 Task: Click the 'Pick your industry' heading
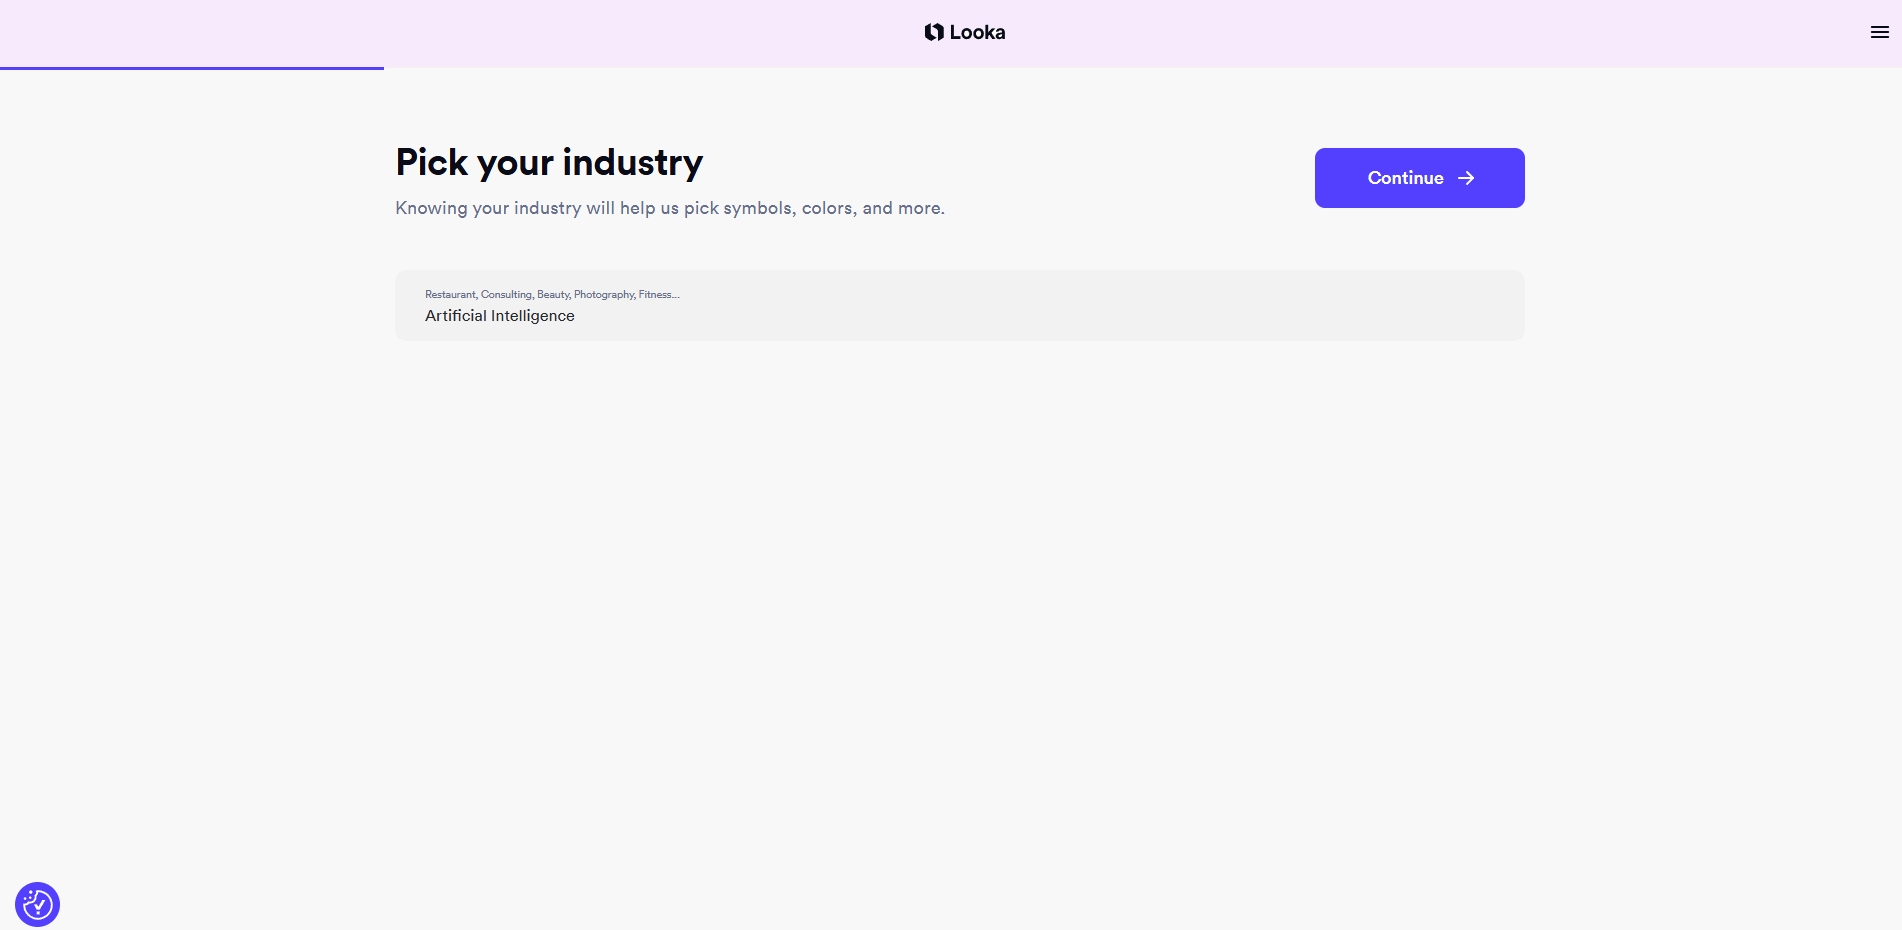tap(549, 162)
